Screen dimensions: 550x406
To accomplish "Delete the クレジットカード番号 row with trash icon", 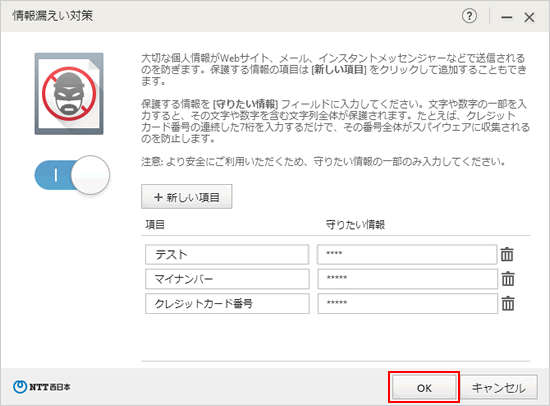I will pyautogui.click(x=508, y=304).
